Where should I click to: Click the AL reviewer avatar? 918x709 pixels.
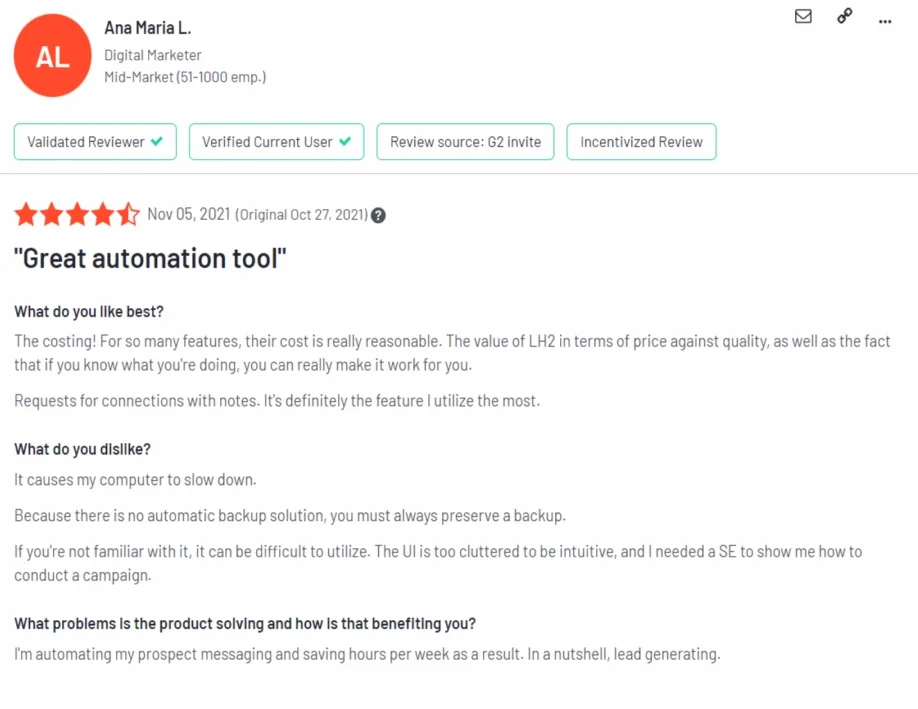coord(53,56)
